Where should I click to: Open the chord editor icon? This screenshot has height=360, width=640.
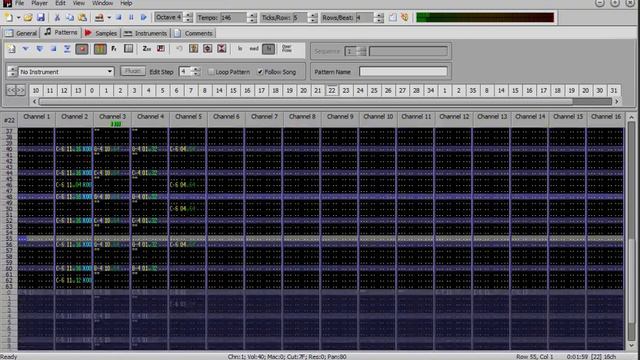point(161,49)
